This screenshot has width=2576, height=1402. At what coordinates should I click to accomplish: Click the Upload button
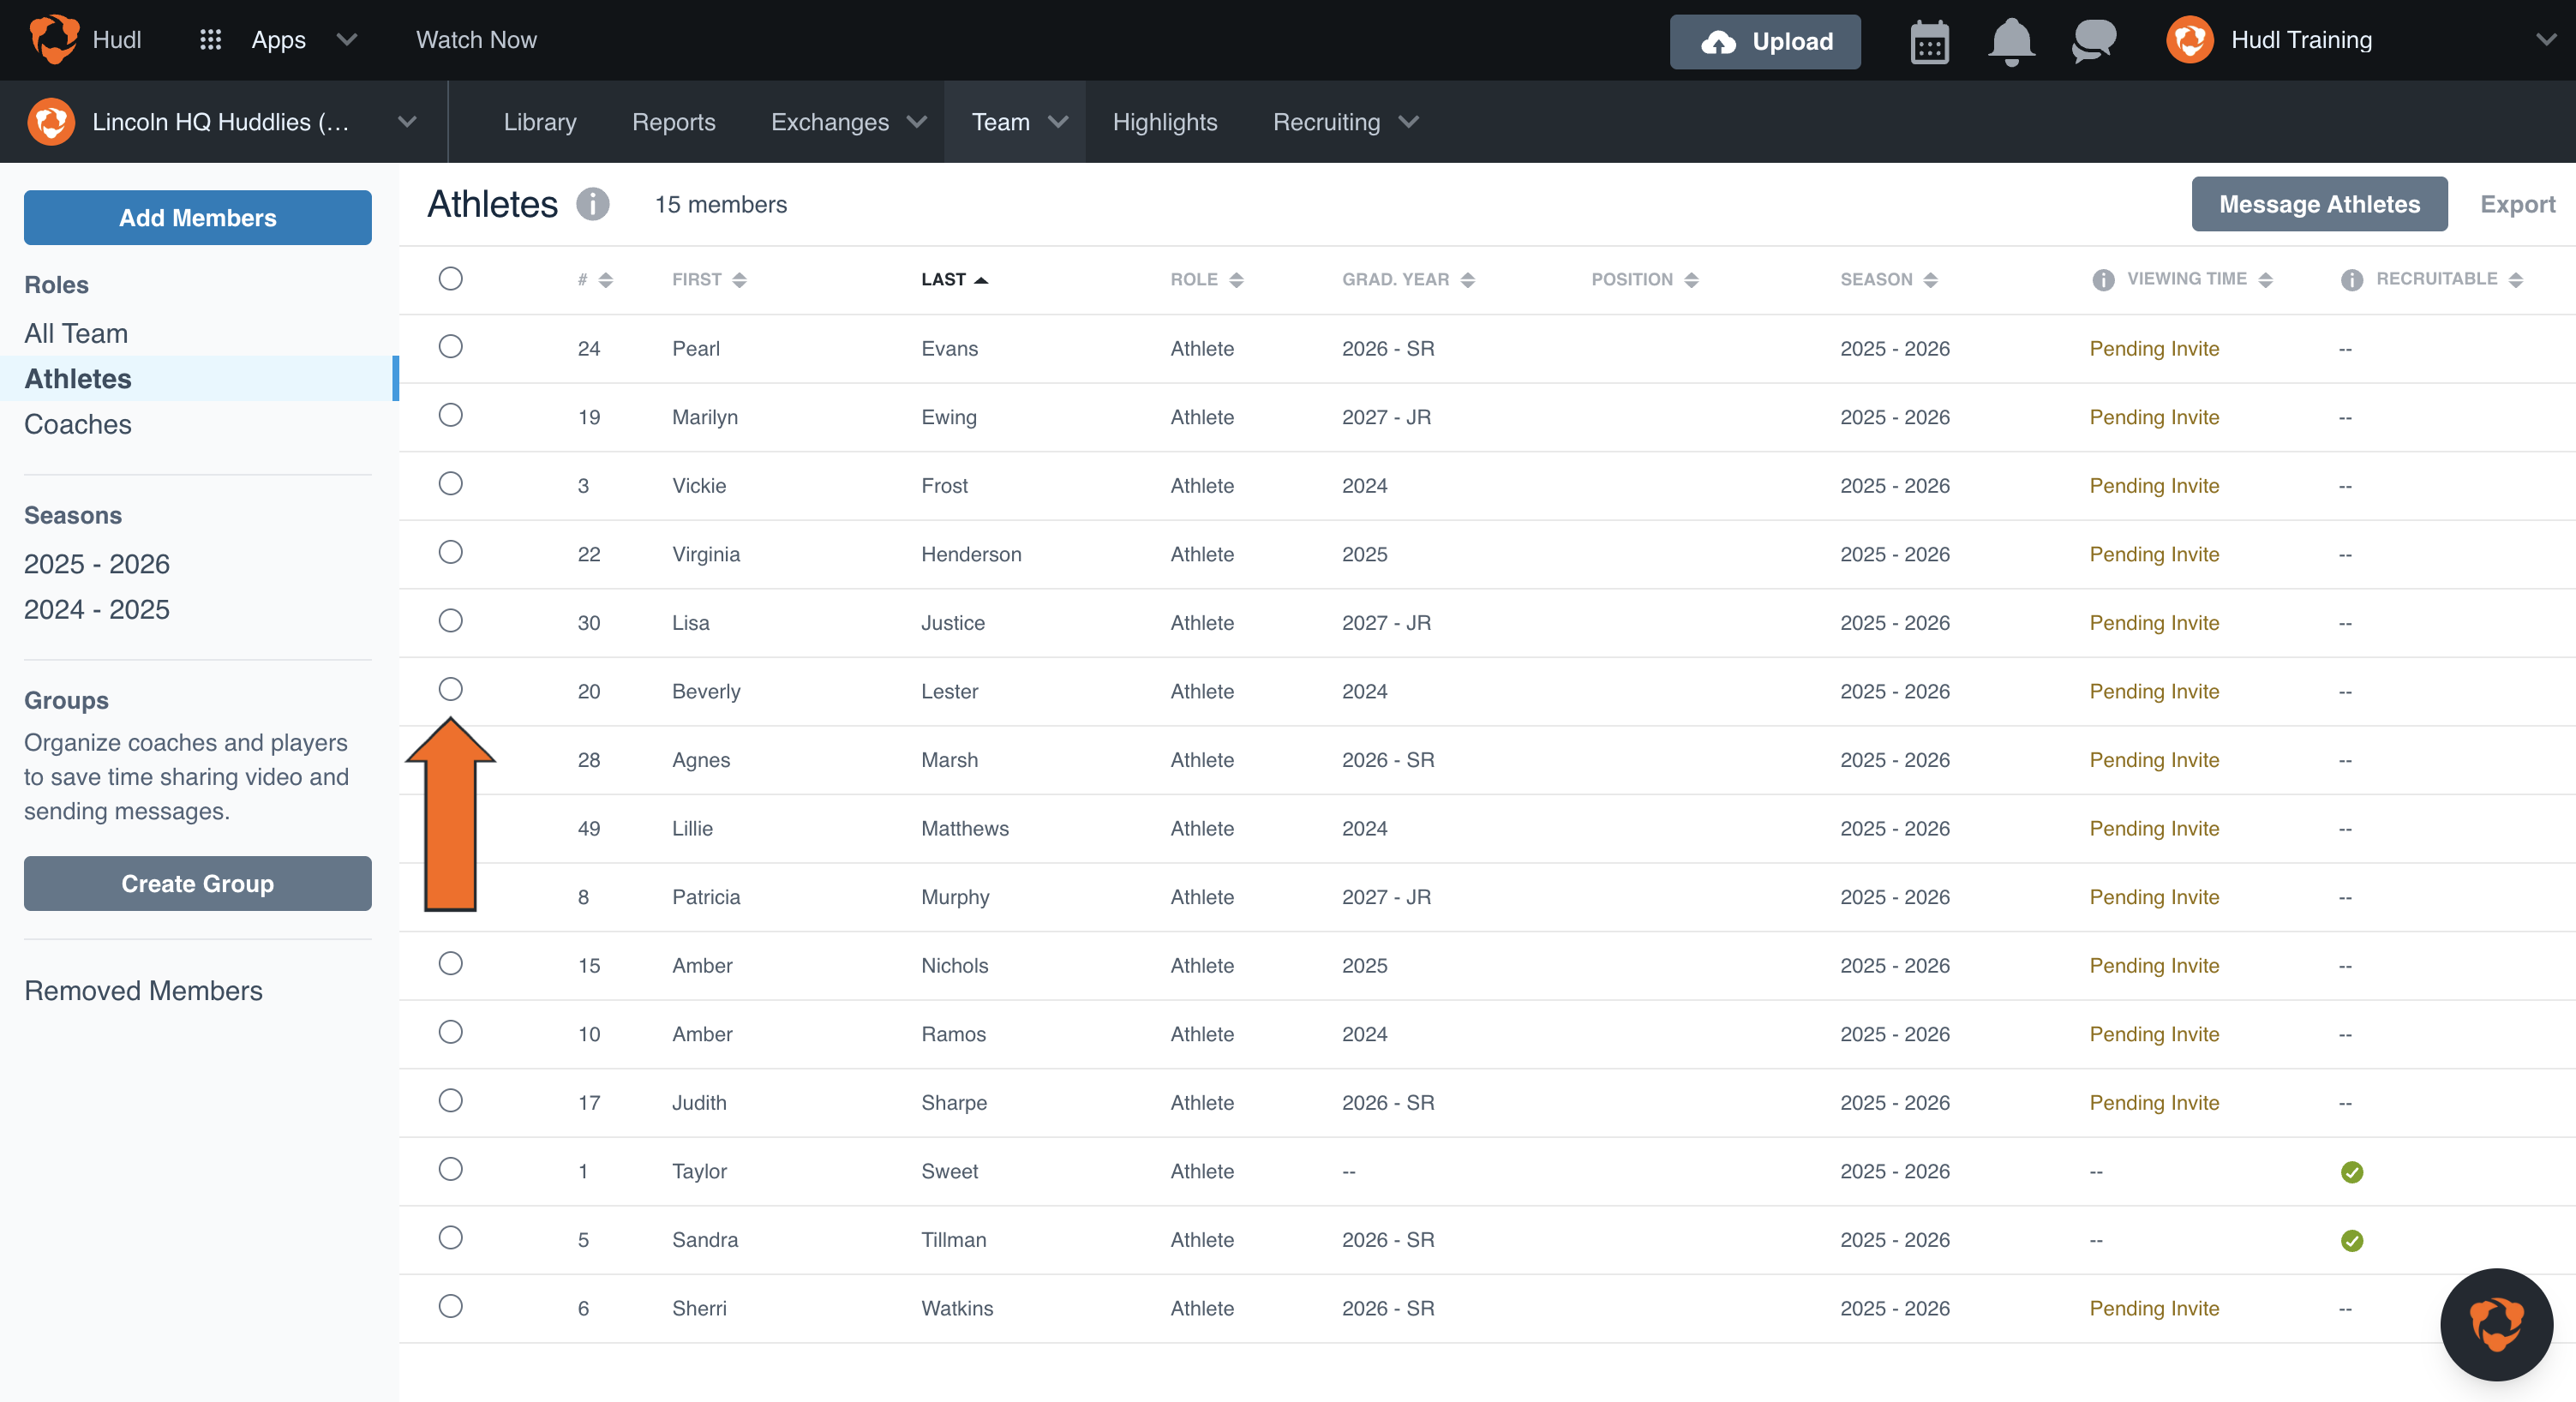[1765, 42]
